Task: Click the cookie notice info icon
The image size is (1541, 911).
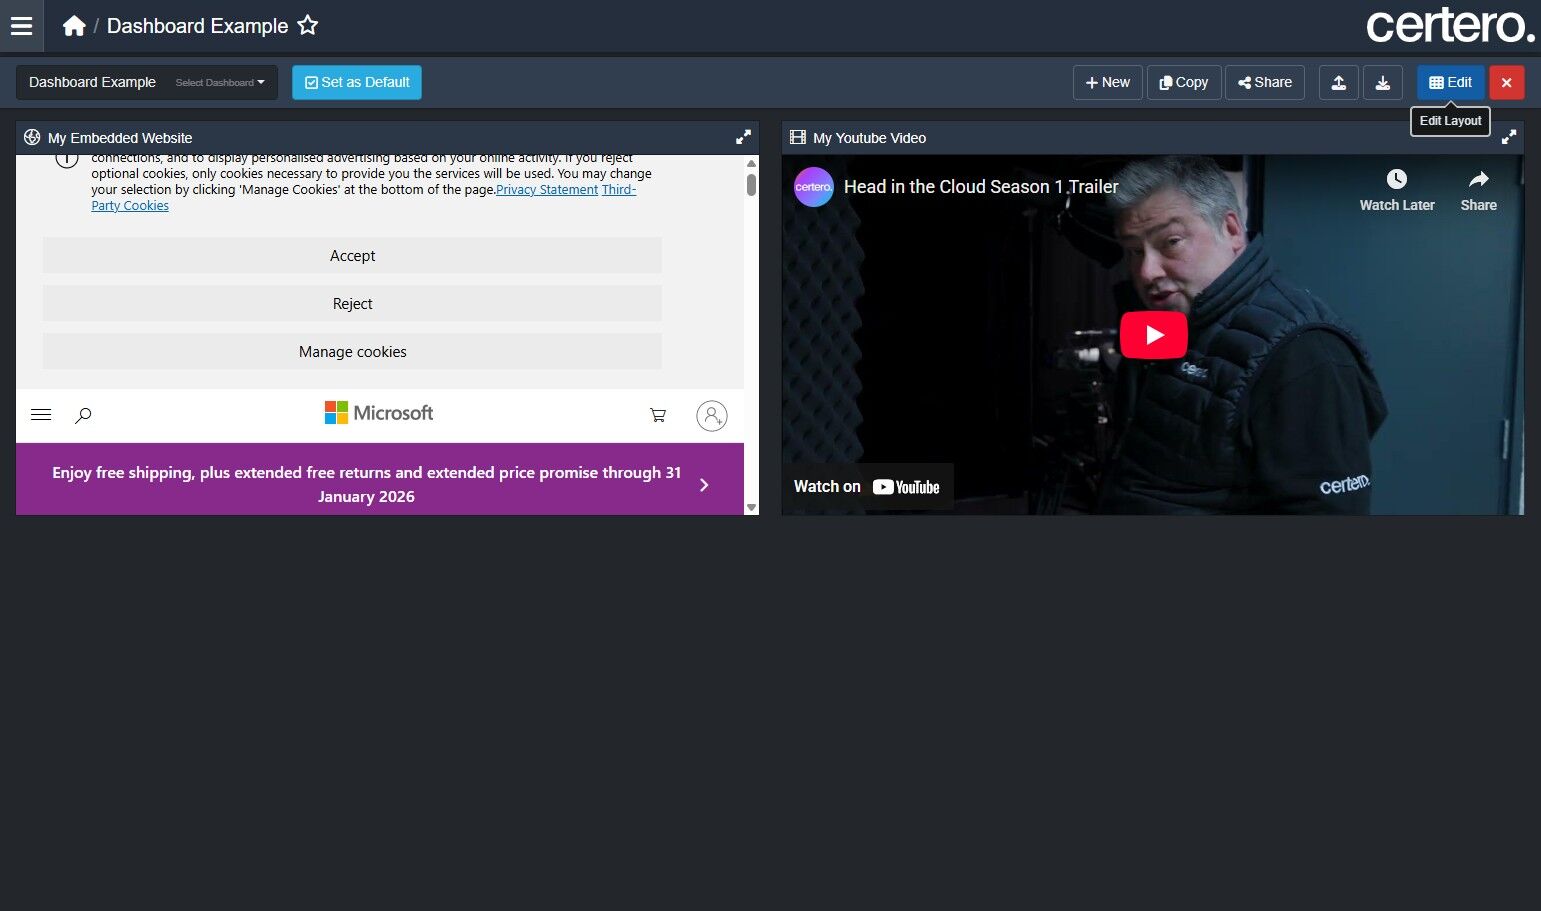Action: 67,160
